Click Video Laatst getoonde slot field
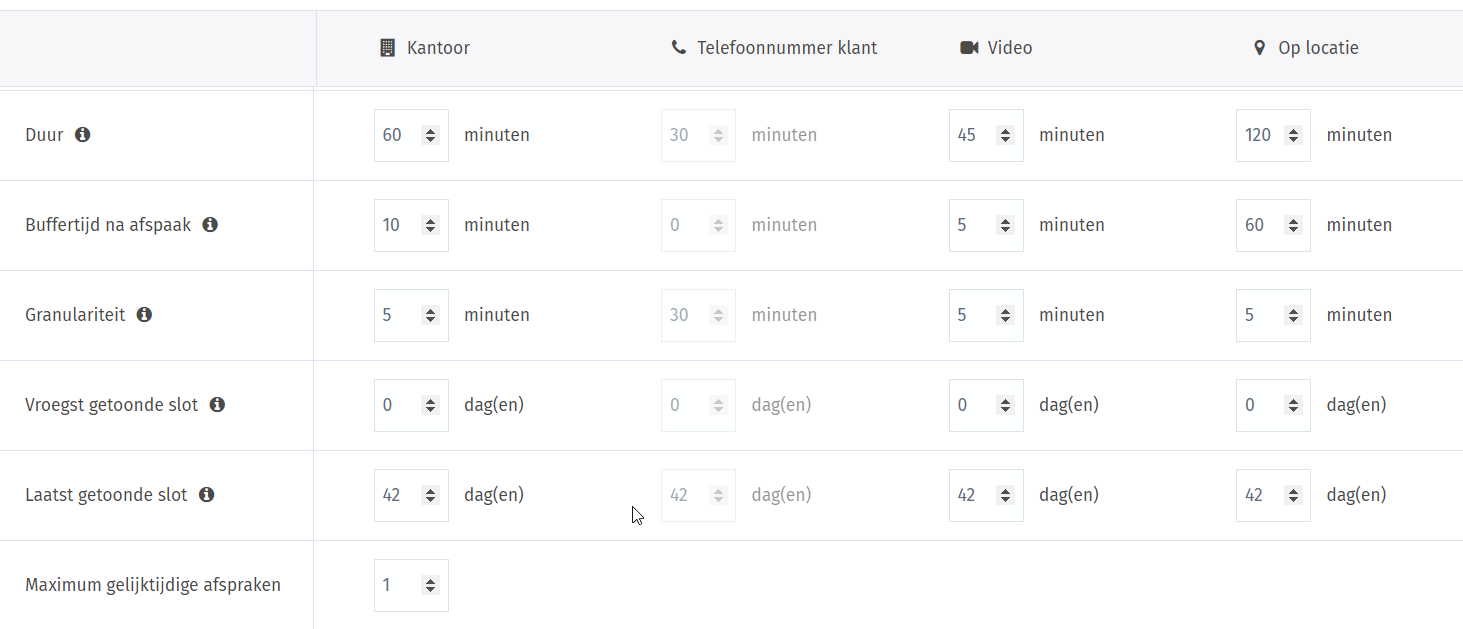The width and height of the screenshot is (1463, 629). [986, 495]
